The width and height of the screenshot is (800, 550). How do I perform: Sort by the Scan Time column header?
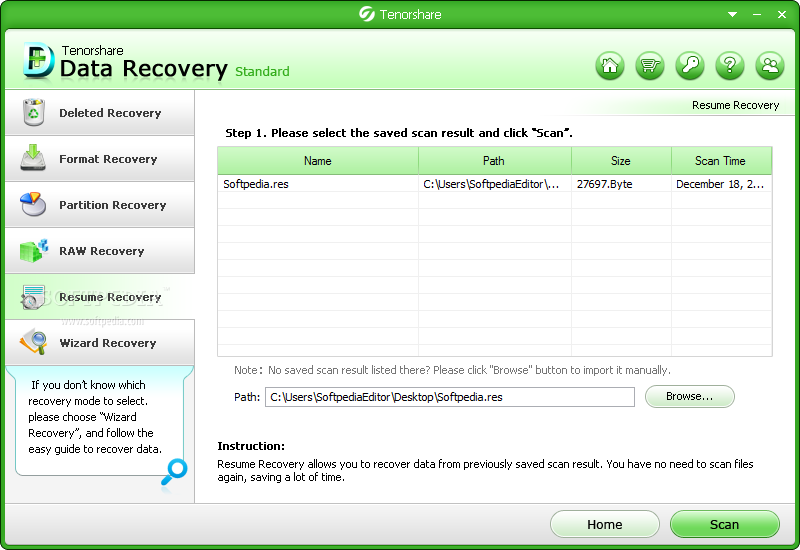point(721,161)
